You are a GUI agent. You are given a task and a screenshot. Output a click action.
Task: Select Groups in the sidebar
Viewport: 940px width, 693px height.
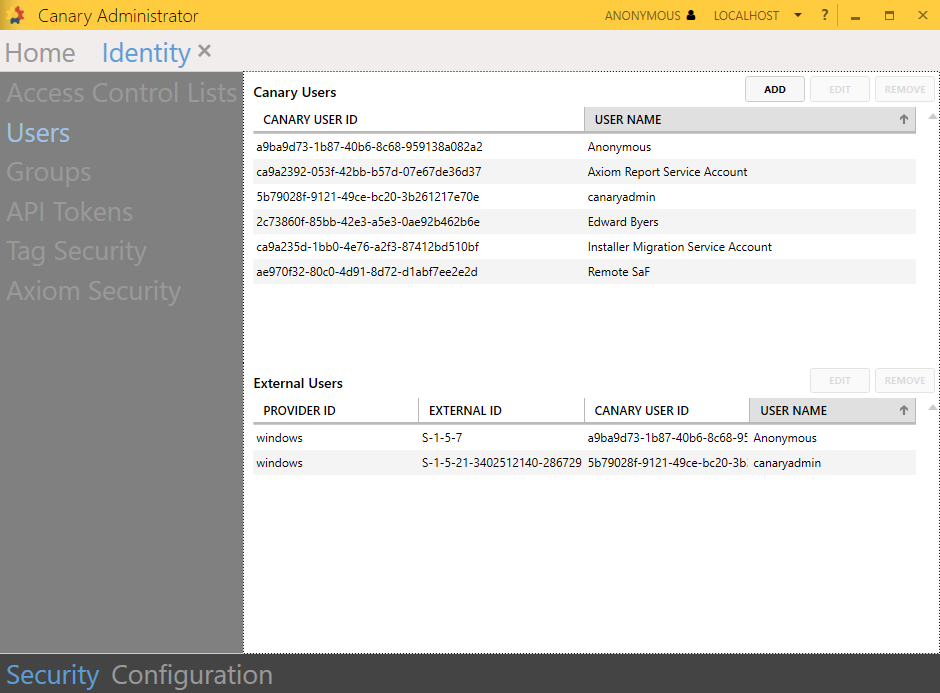point(49,173)
